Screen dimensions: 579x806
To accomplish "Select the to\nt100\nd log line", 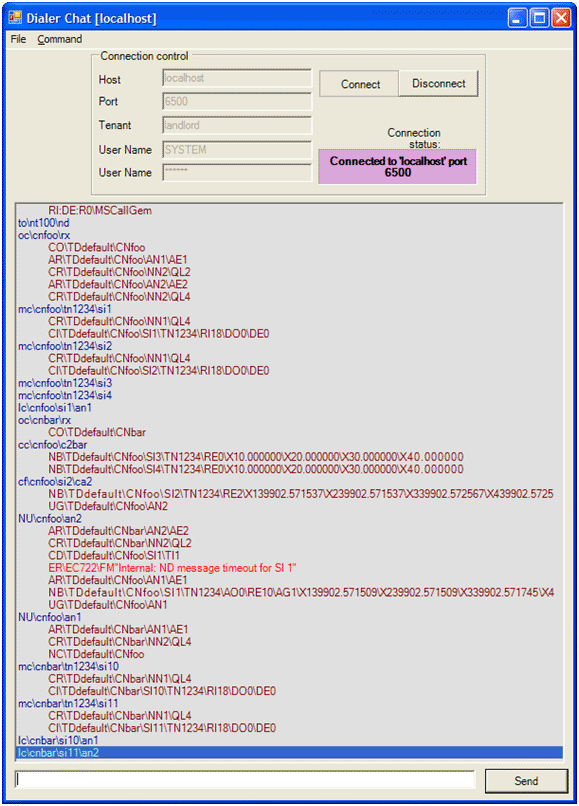I will point(44,223).
